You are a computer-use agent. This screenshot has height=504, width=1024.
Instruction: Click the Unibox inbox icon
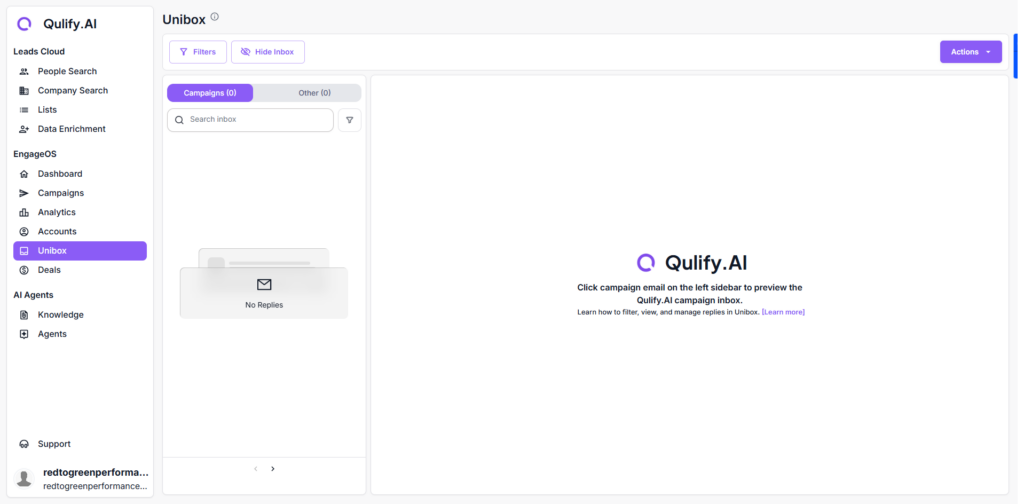pos(24,251)
